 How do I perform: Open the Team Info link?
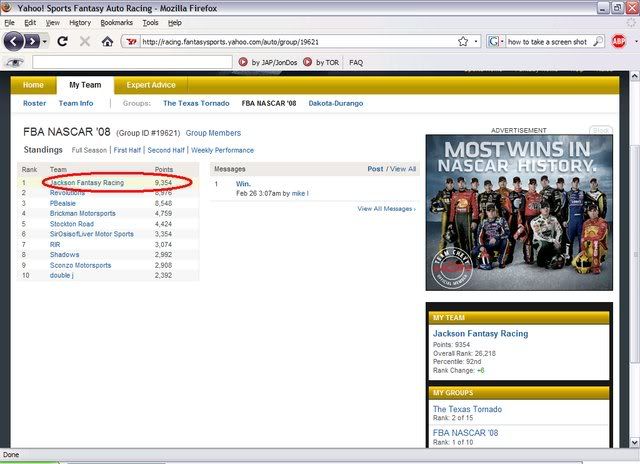click(x=76, y=103)
